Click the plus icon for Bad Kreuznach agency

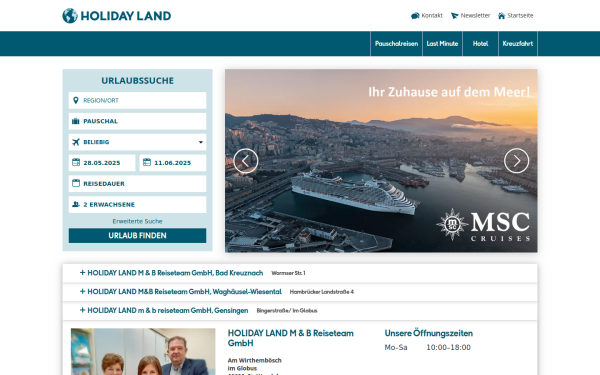(82, 272)
